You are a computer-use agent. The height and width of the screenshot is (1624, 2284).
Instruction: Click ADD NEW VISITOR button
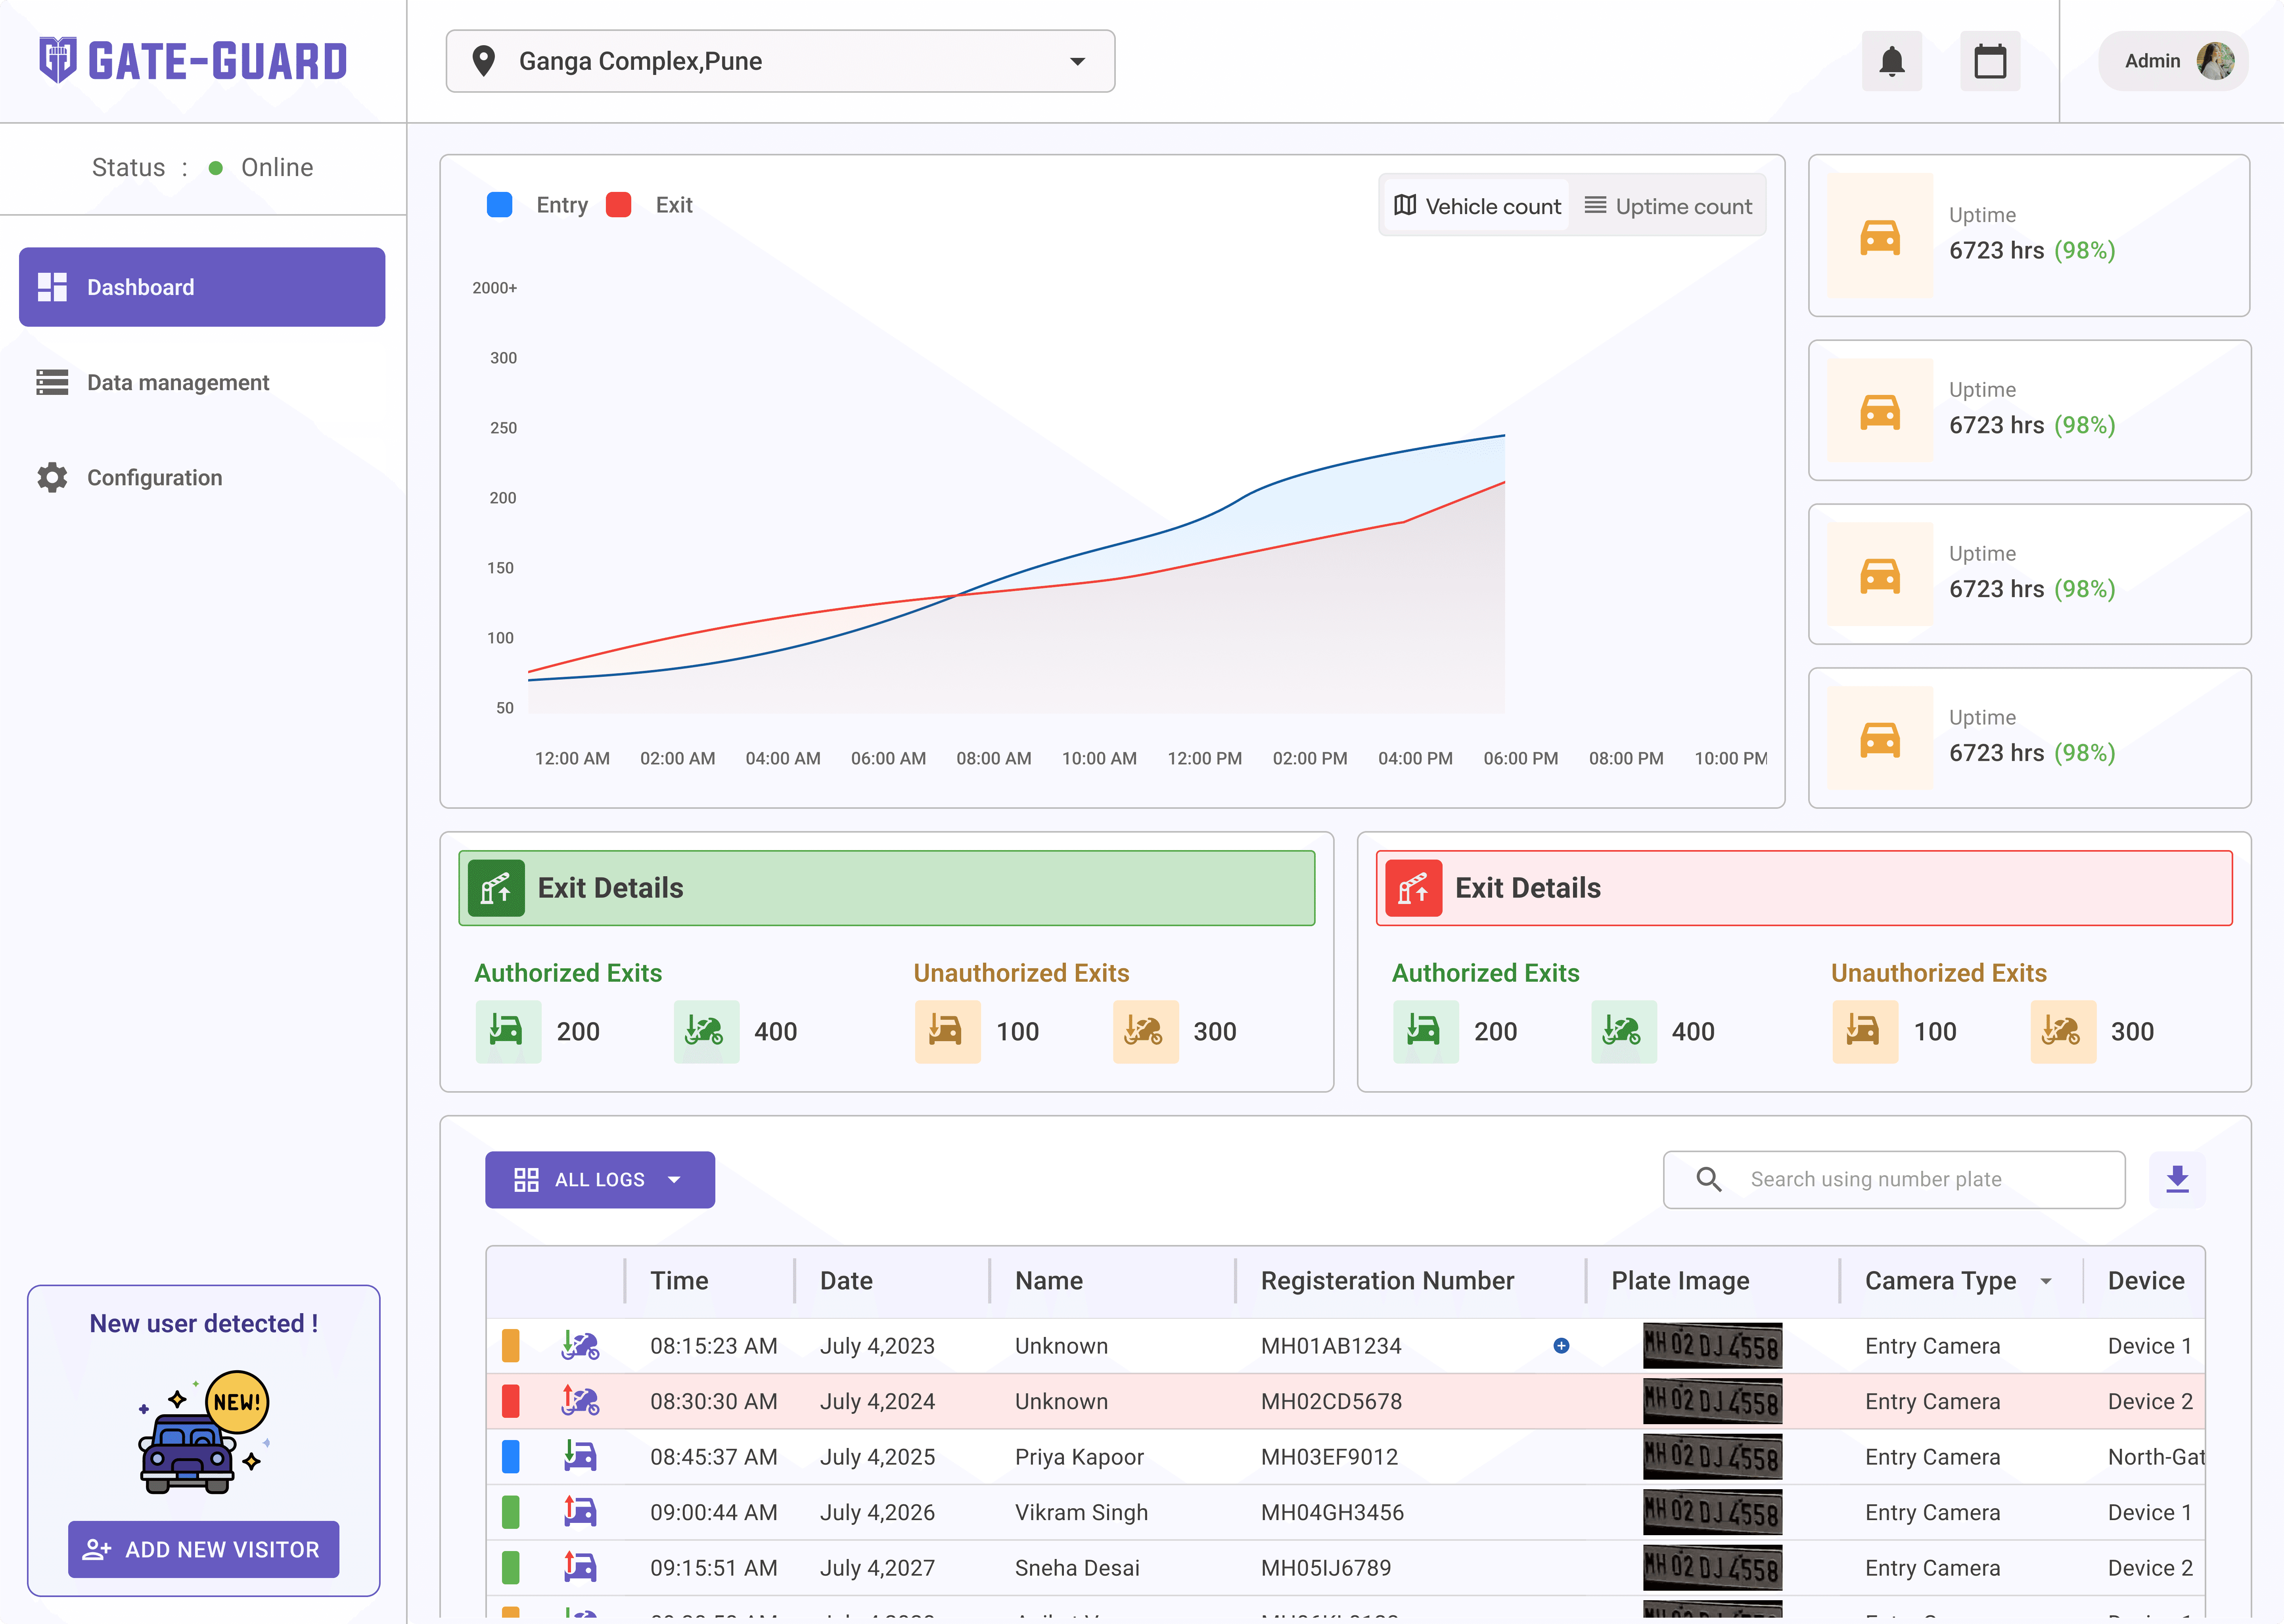point(203,1549)
